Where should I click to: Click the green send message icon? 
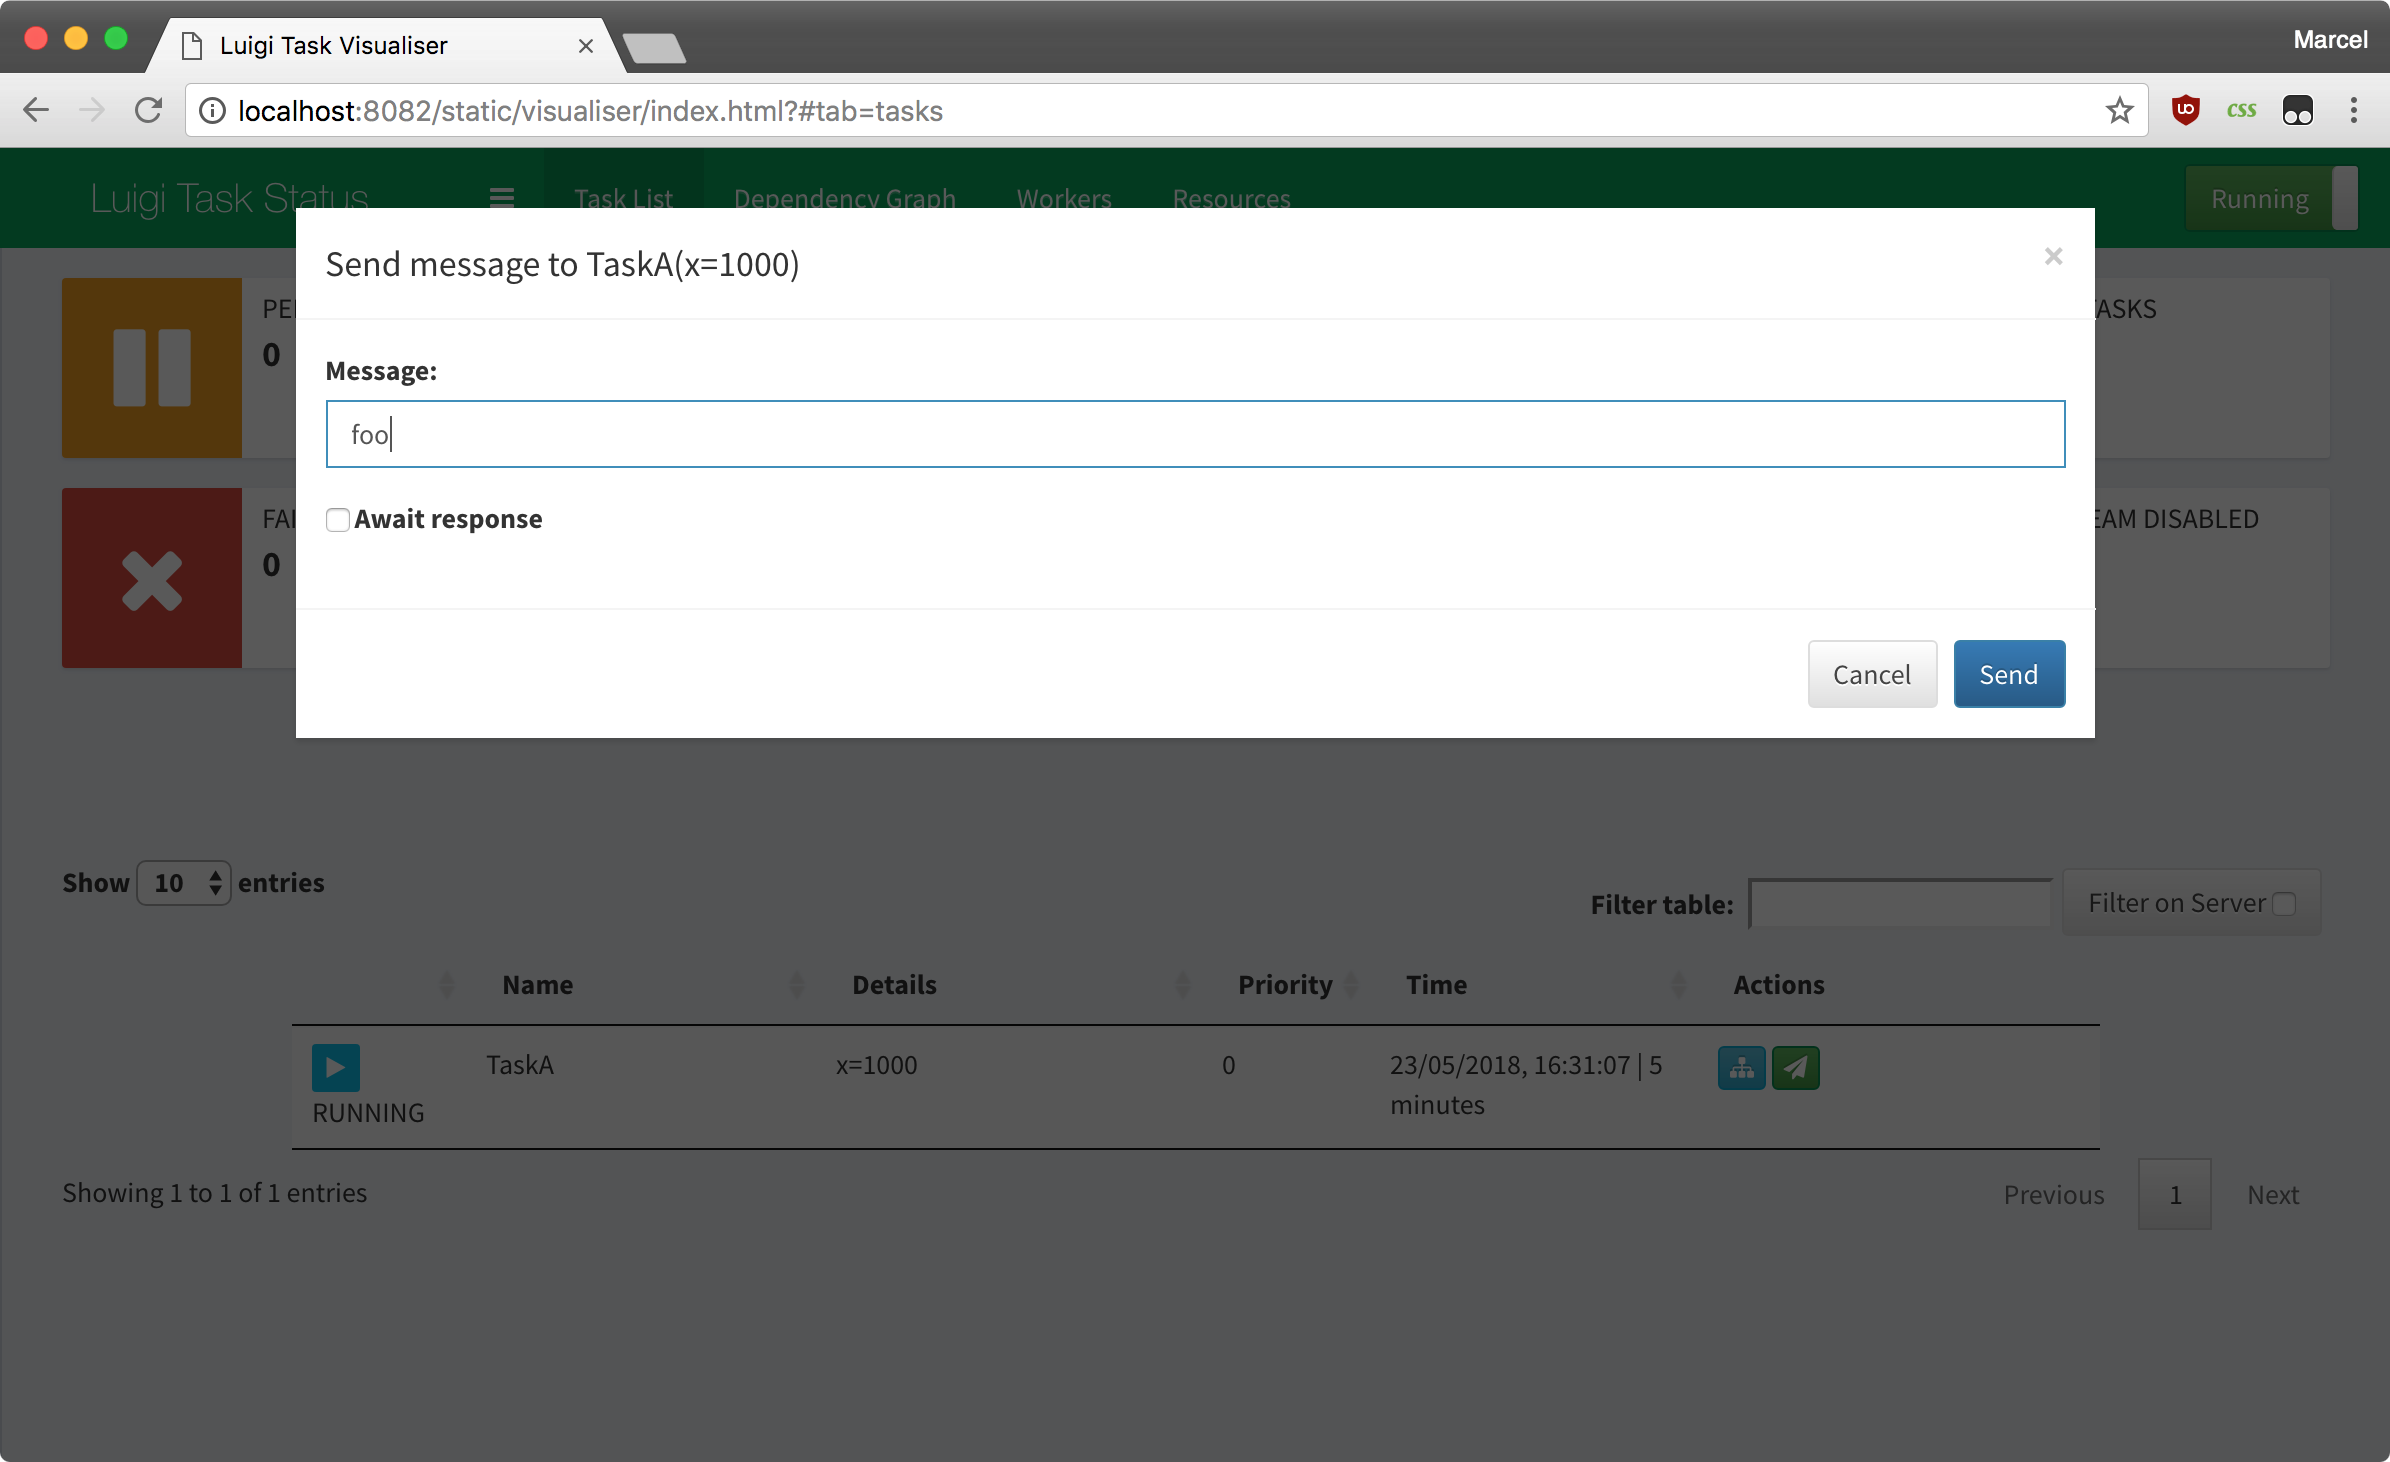1796,1068
